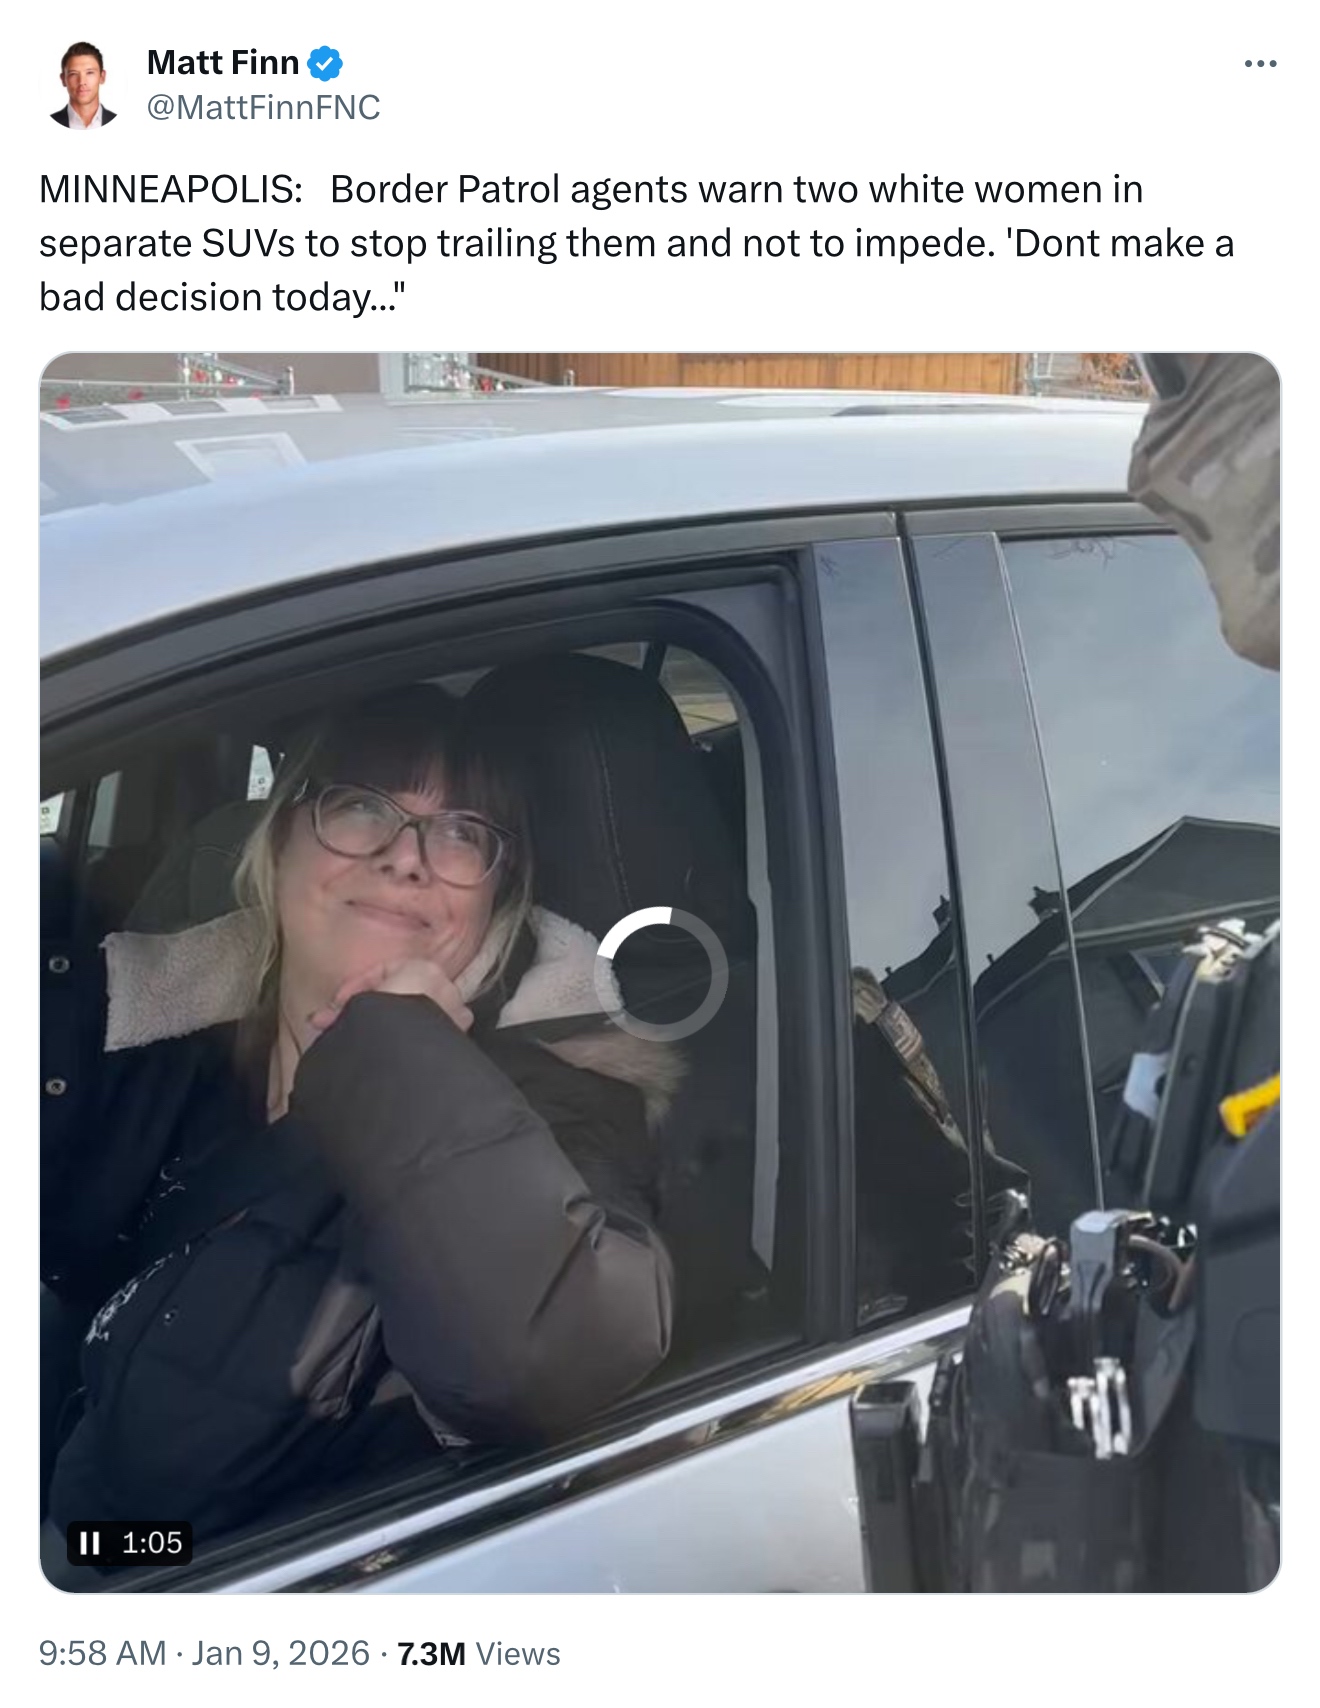
Task: Click the 'Dont make a bad decision today' quote
Action: (636, 270)
